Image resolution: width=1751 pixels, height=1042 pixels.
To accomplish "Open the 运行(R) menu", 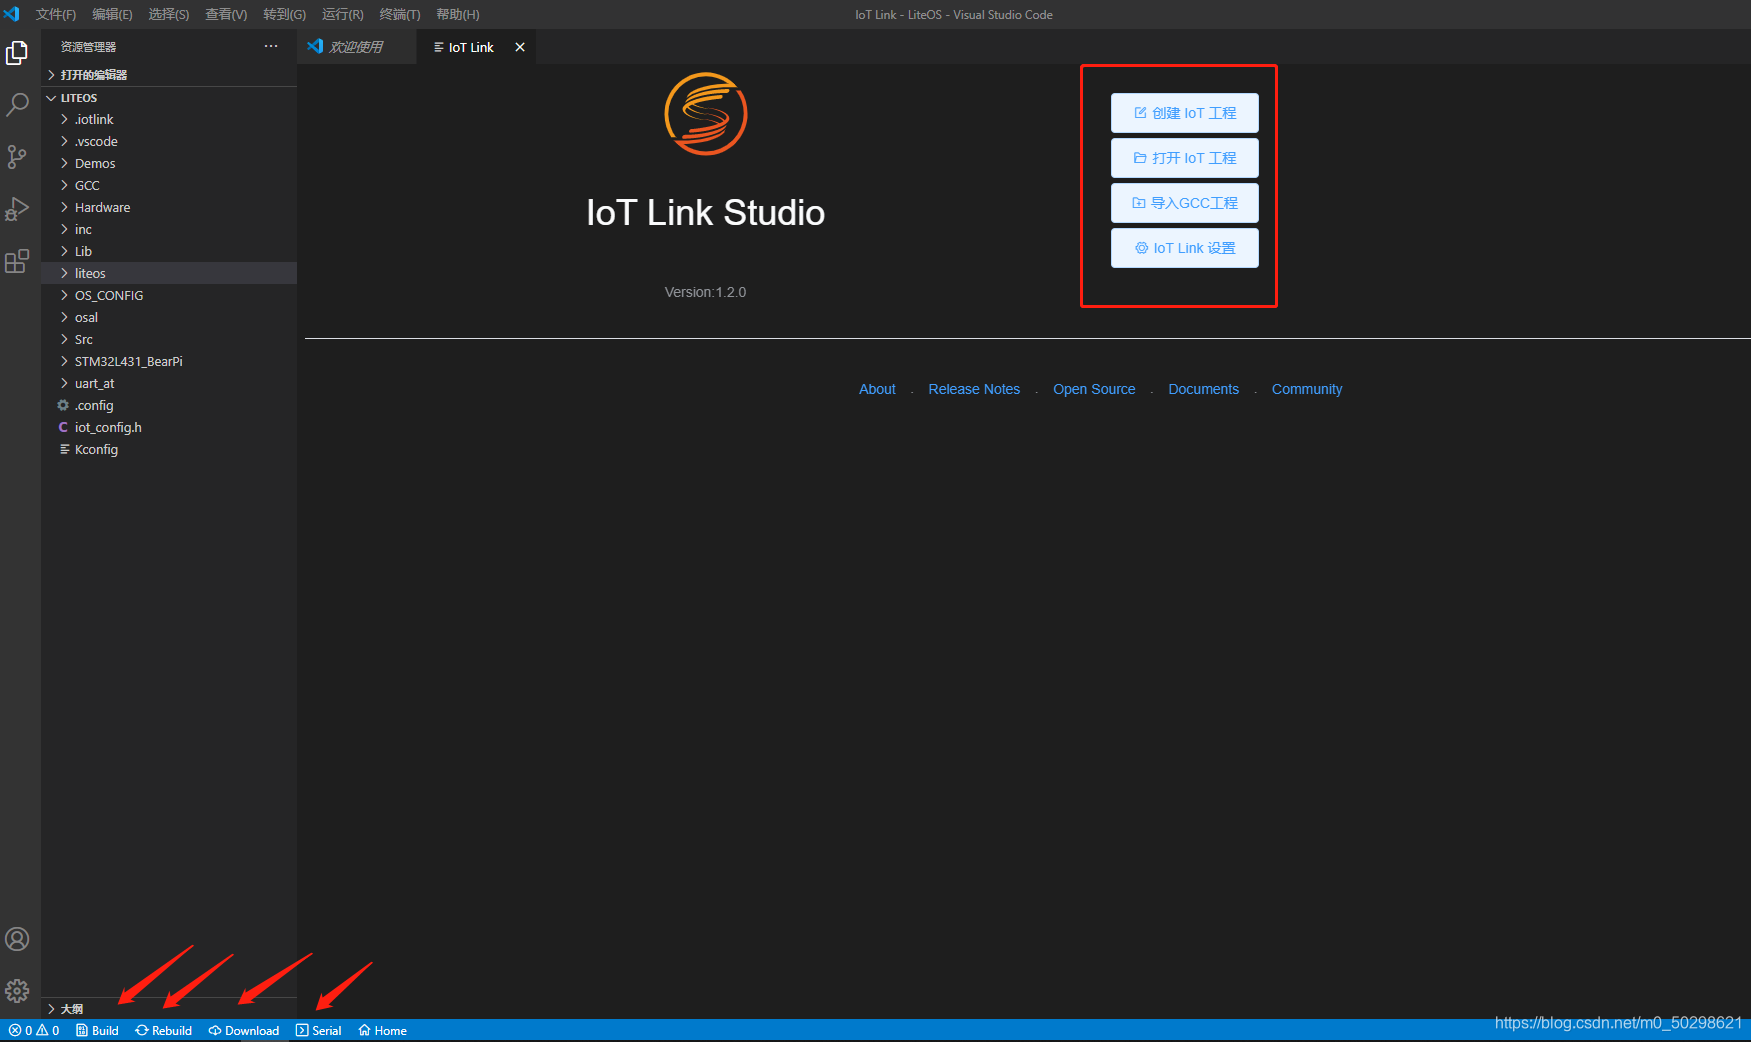I will (x=343, y=14).
